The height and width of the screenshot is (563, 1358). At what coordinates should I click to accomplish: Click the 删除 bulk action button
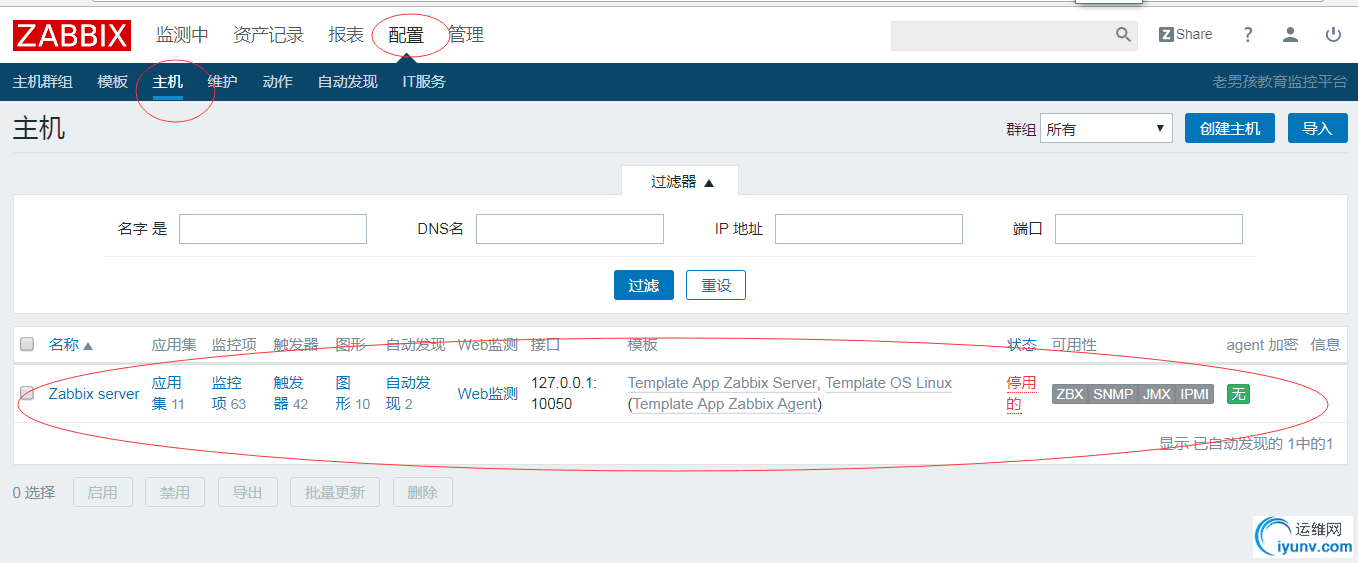coord(422,492)
